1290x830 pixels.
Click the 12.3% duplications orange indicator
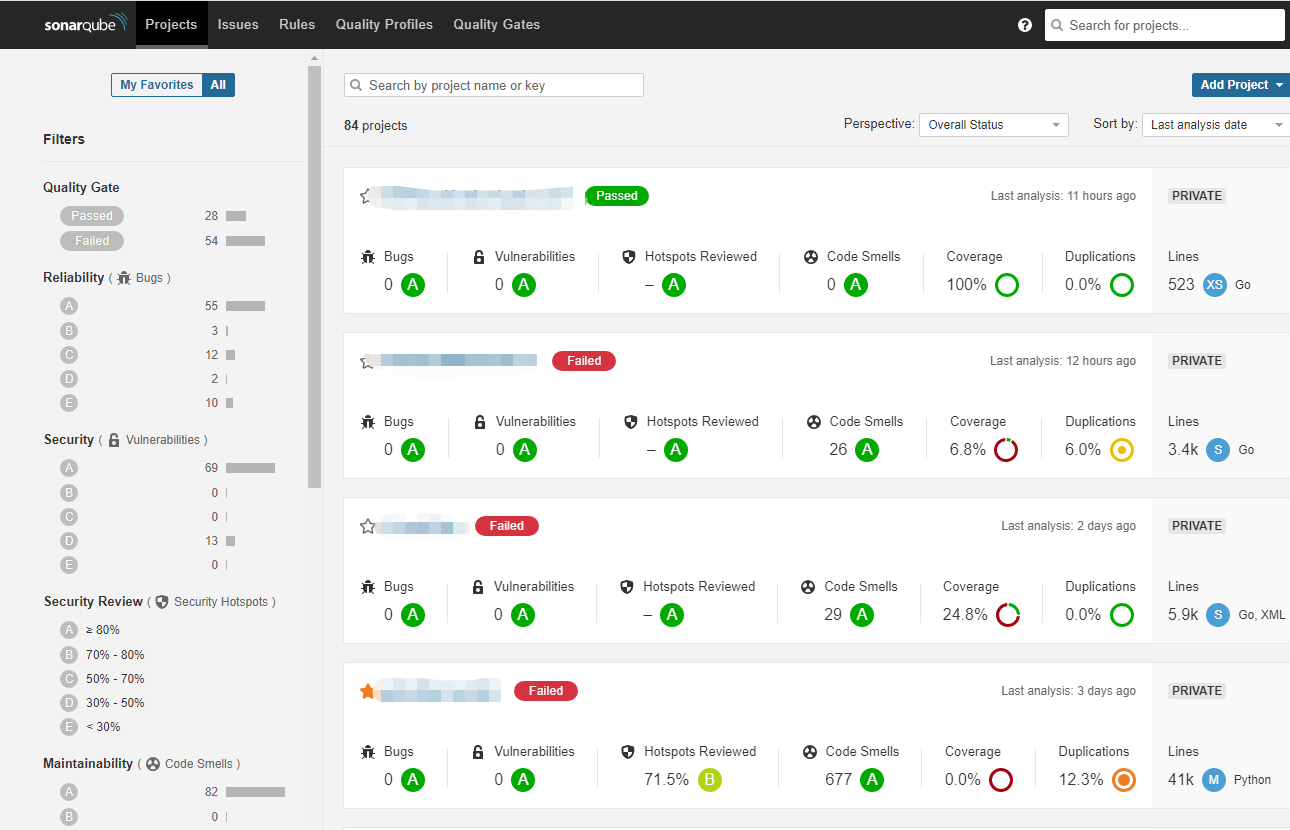(1123, 779)
